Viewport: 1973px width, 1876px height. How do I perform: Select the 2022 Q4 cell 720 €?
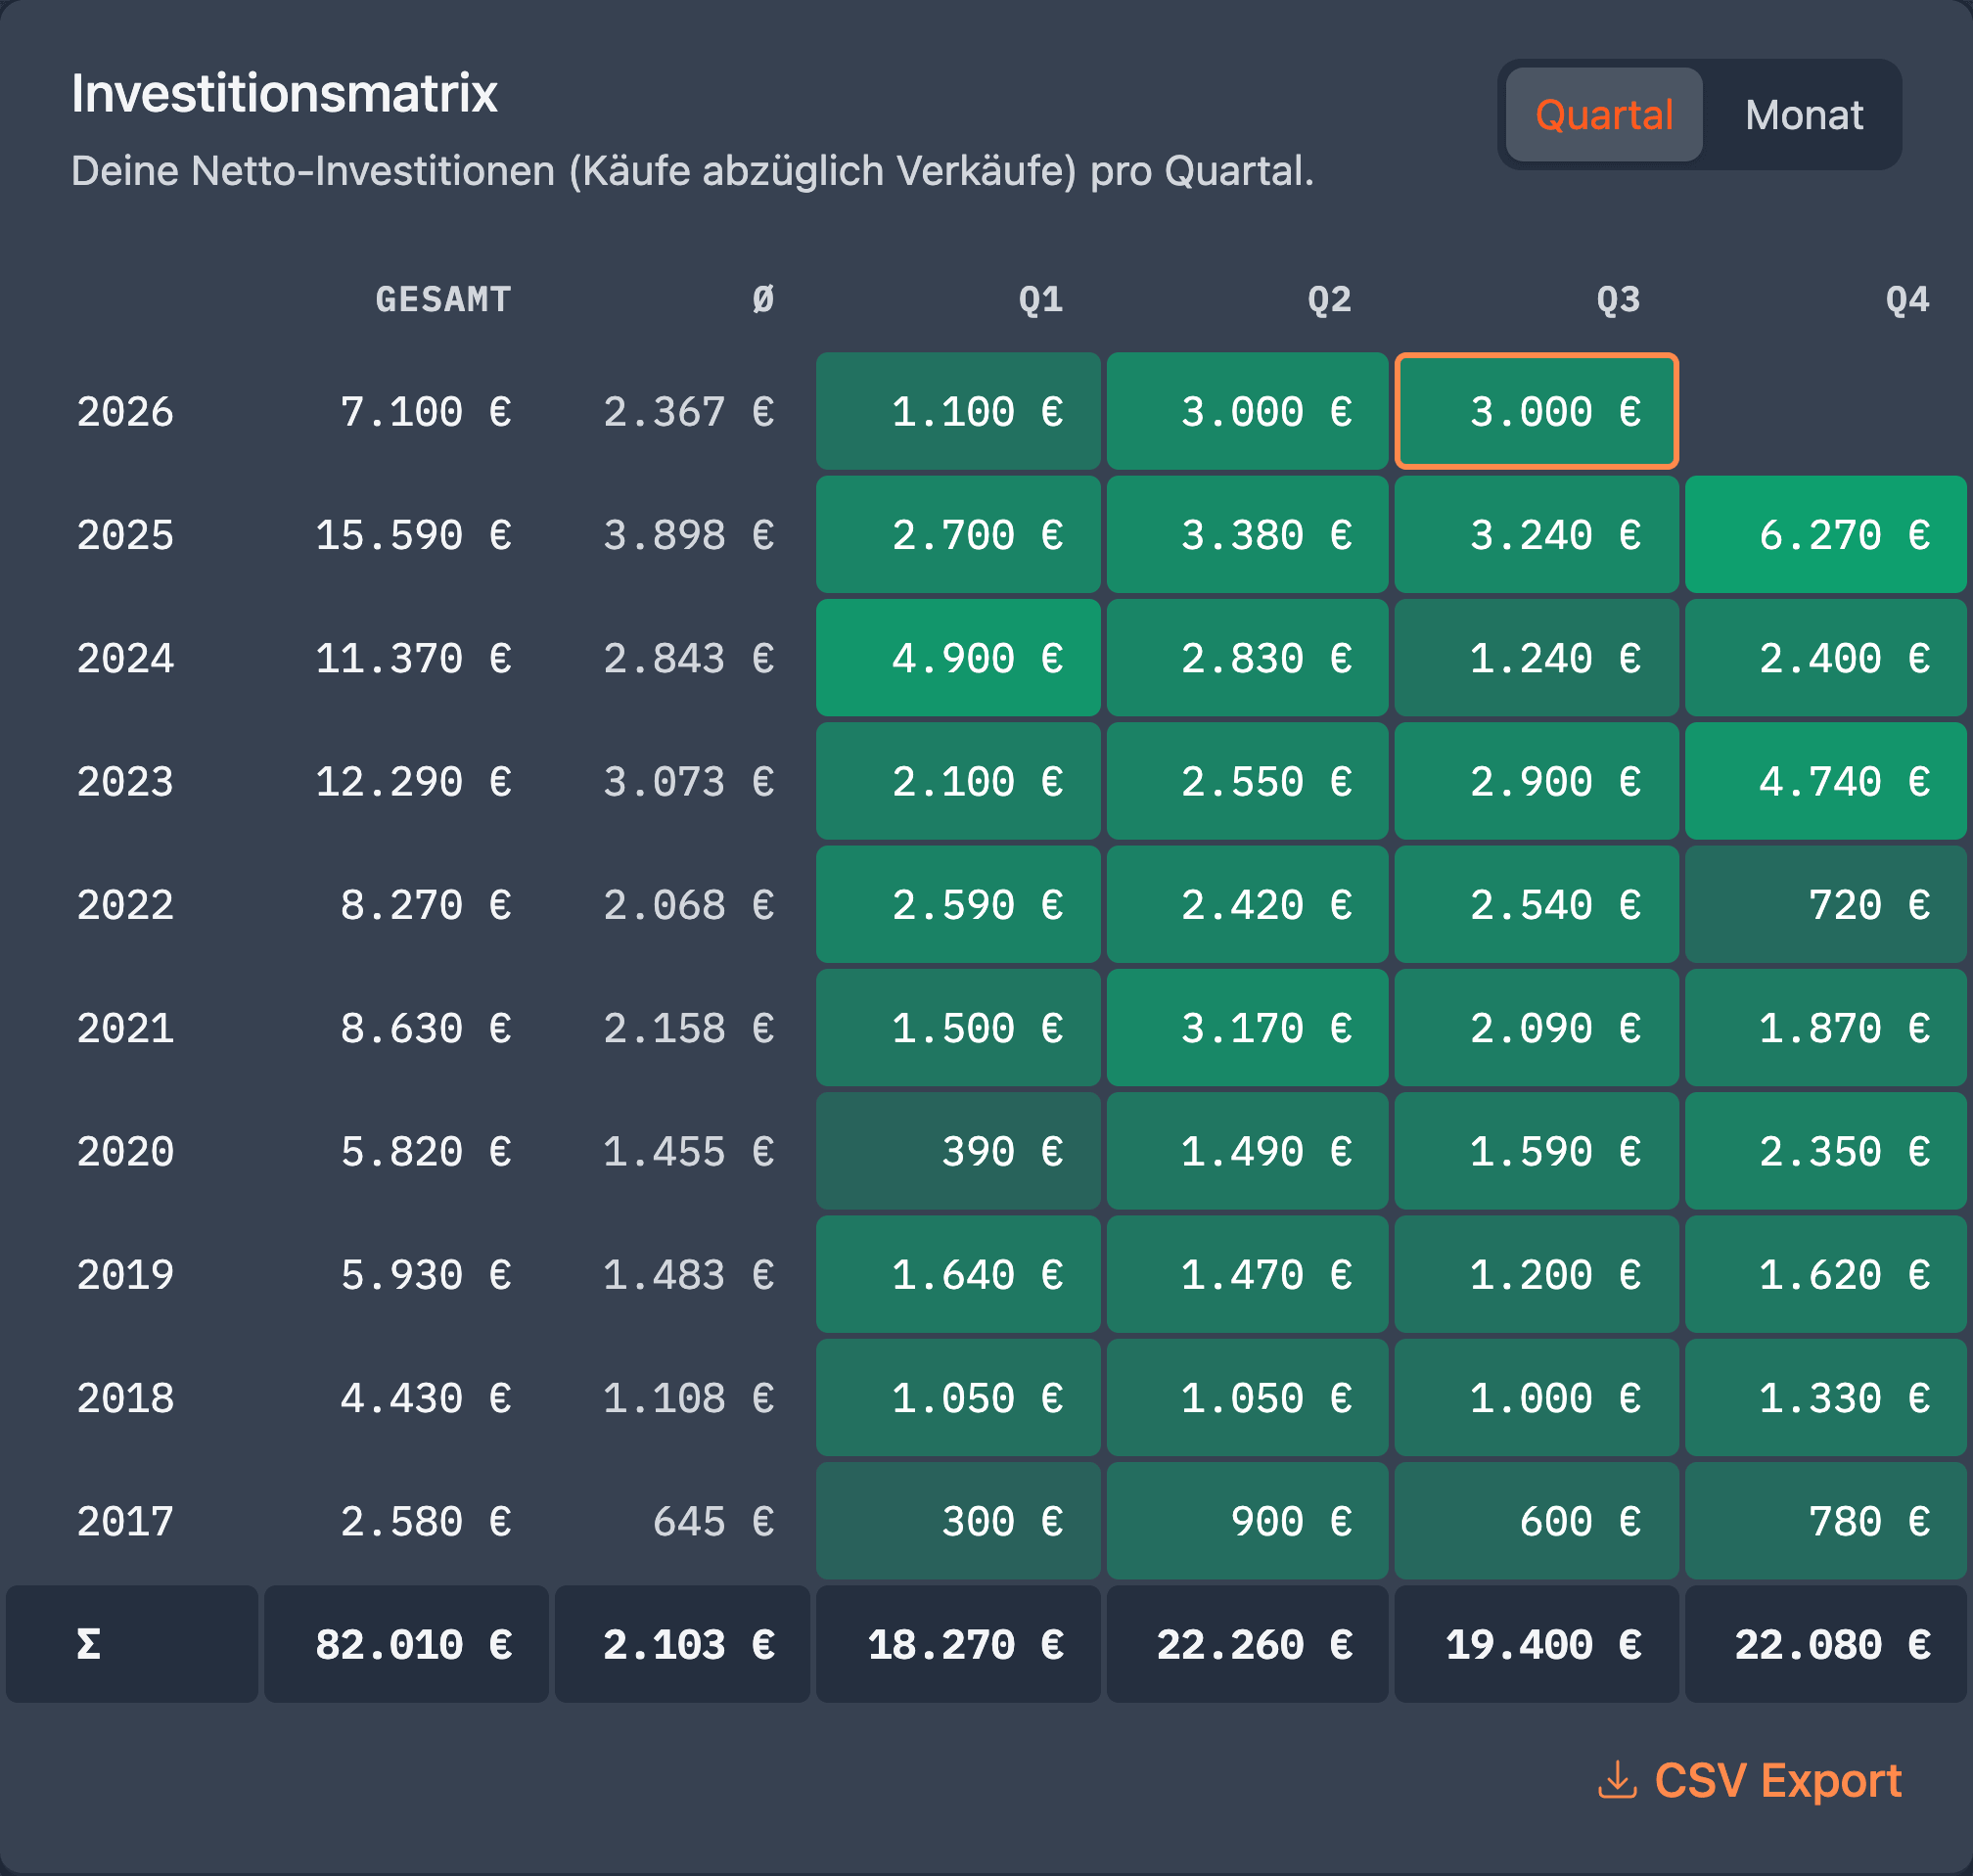point(1826,905)
